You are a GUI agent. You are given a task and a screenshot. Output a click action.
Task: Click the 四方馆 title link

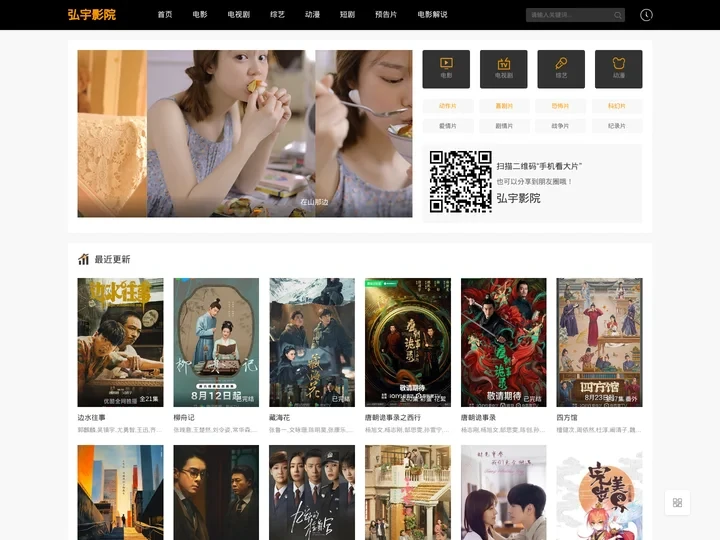pyautogui.click(x=567, y=417)
